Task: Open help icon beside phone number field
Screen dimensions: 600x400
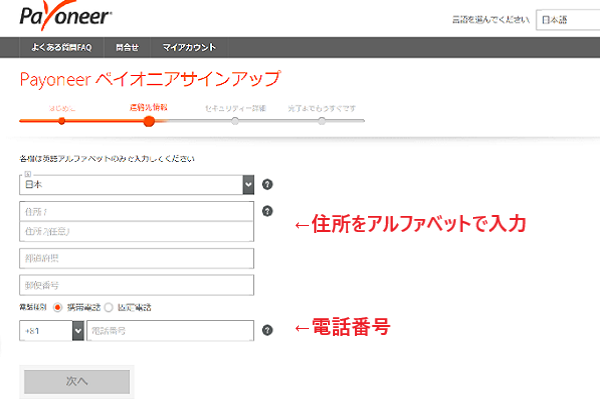Action: click(x=267, y=330)
